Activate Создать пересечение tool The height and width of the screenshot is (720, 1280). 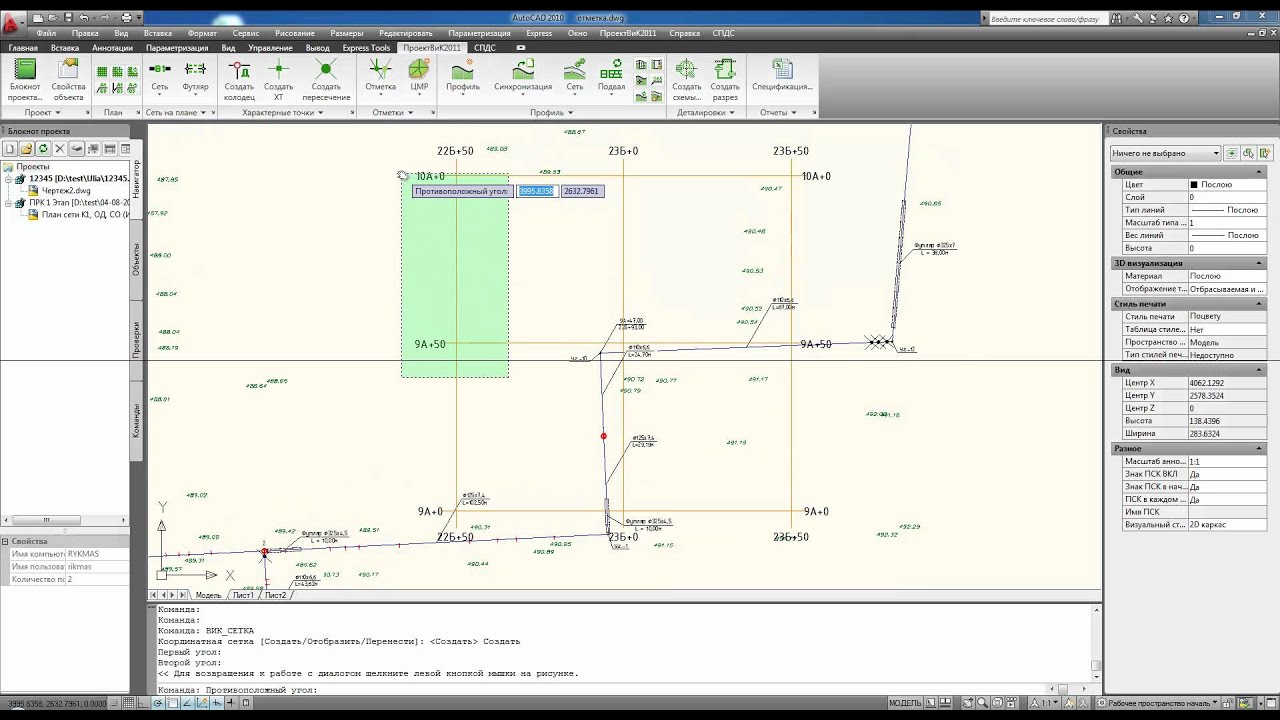click(x=326, y=79)
